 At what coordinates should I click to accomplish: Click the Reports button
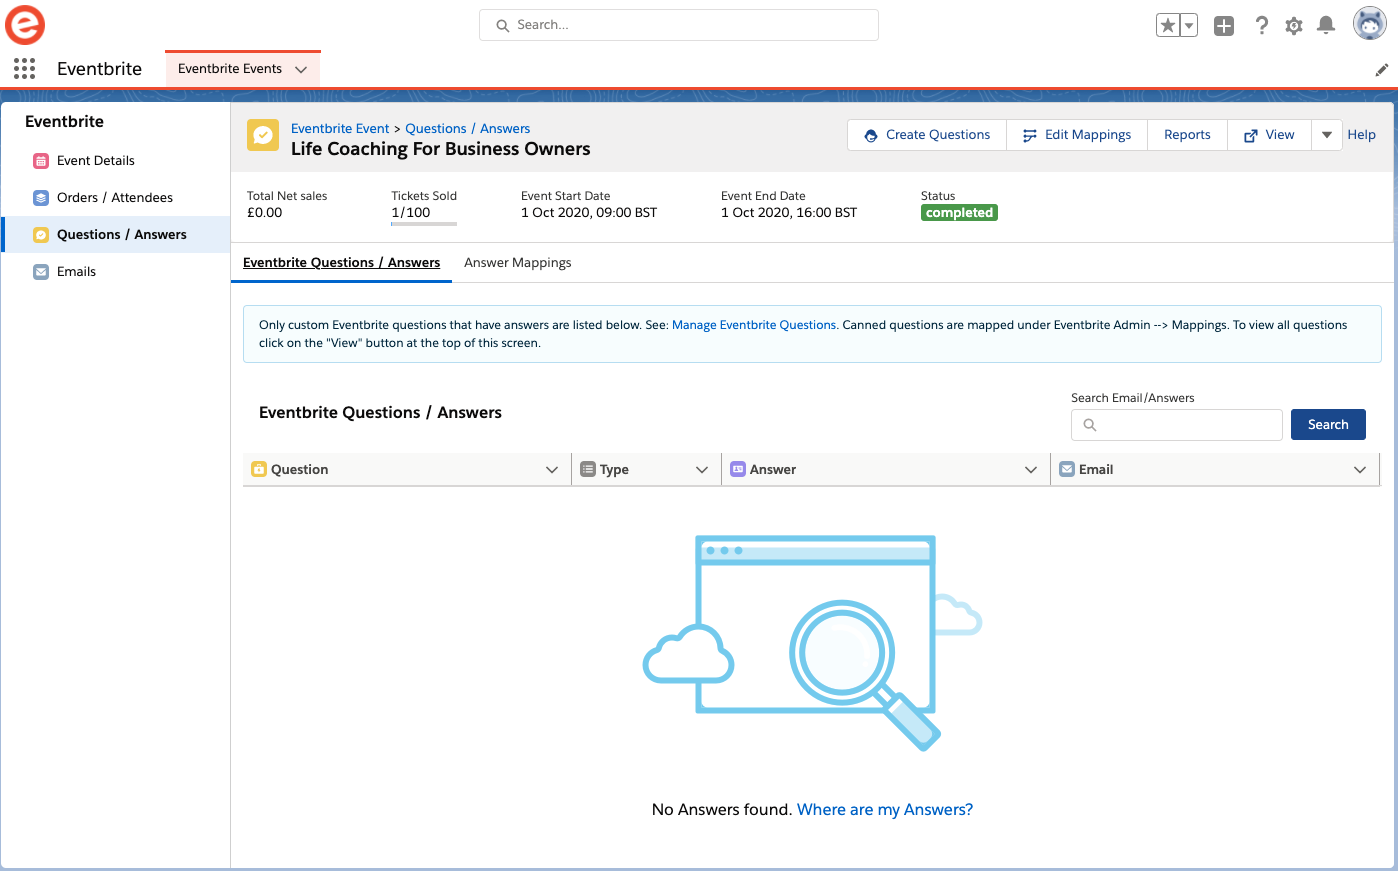point(1187,135)
